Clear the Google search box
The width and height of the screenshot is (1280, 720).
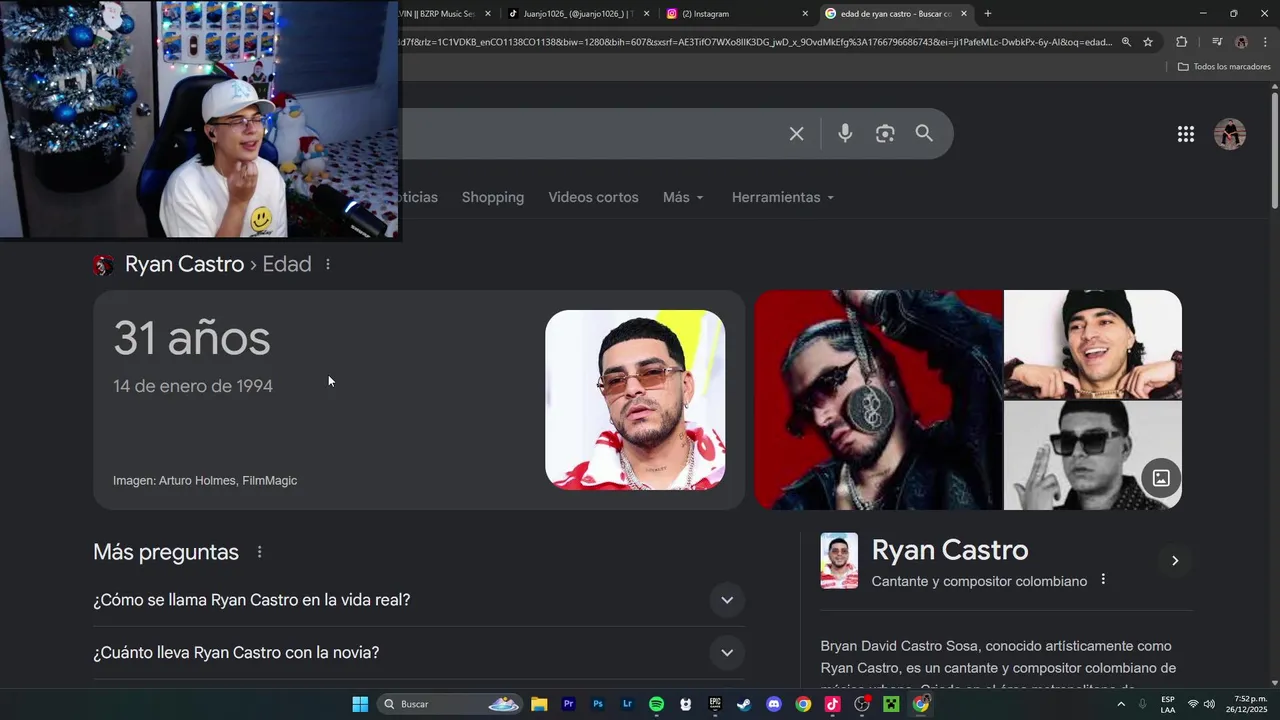796,133
